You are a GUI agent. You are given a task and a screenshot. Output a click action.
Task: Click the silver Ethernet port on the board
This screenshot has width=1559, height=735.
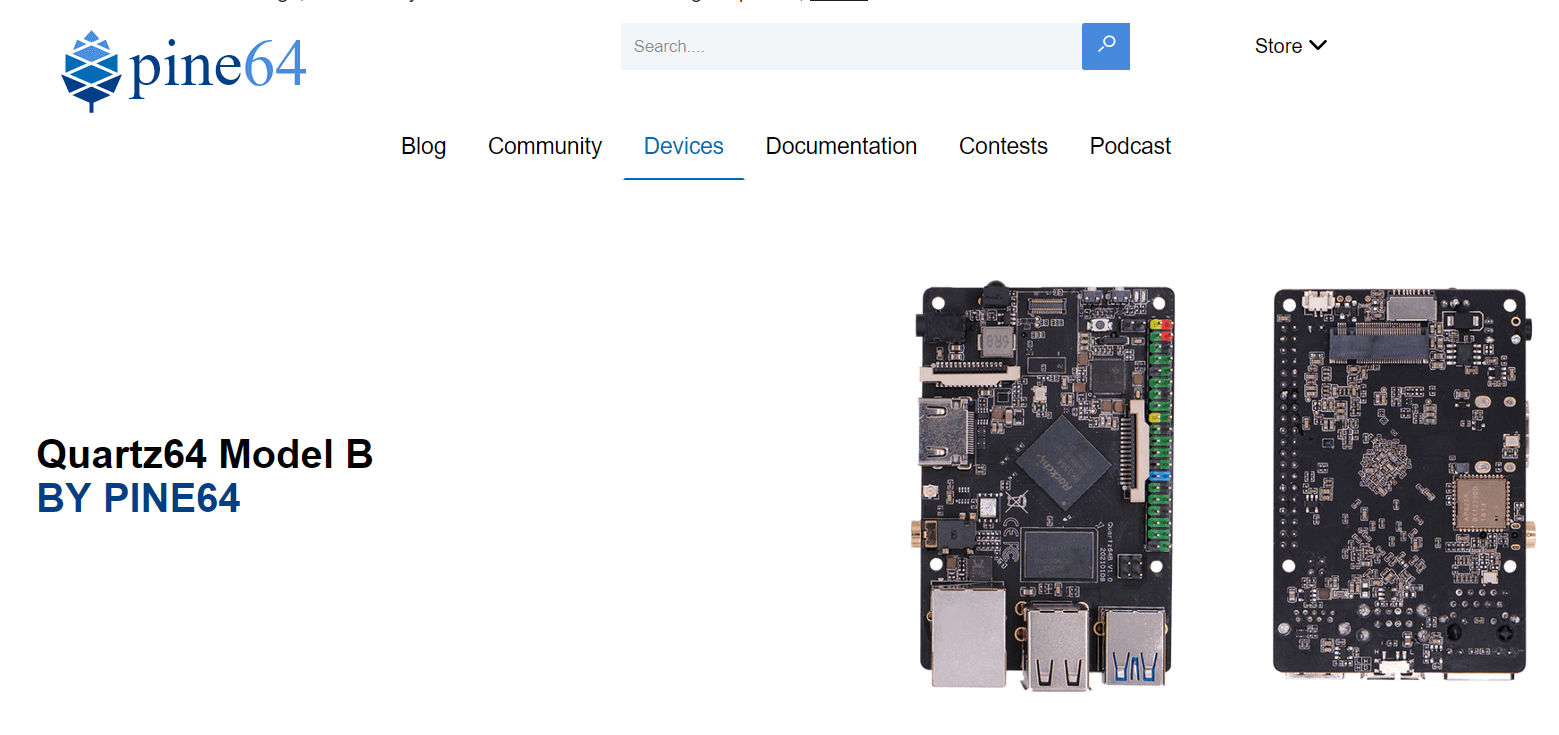tap(967, 634)
